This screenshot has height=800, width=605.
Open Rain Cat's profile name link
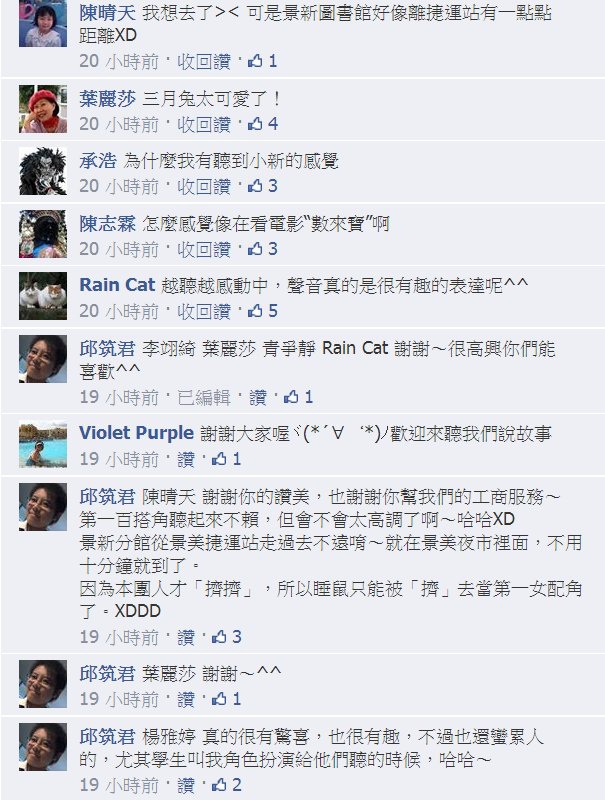pos(117,285)
